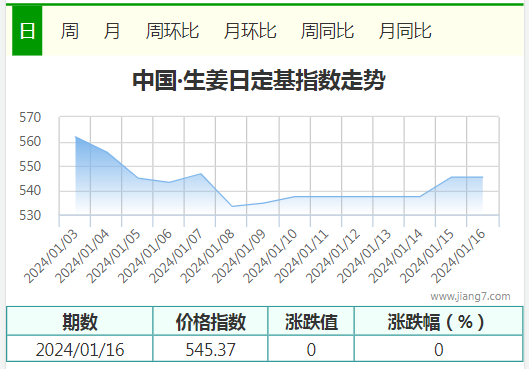
Task: Click the chart title 中国·生姜日定基指数走势
Action: (259, 80)
